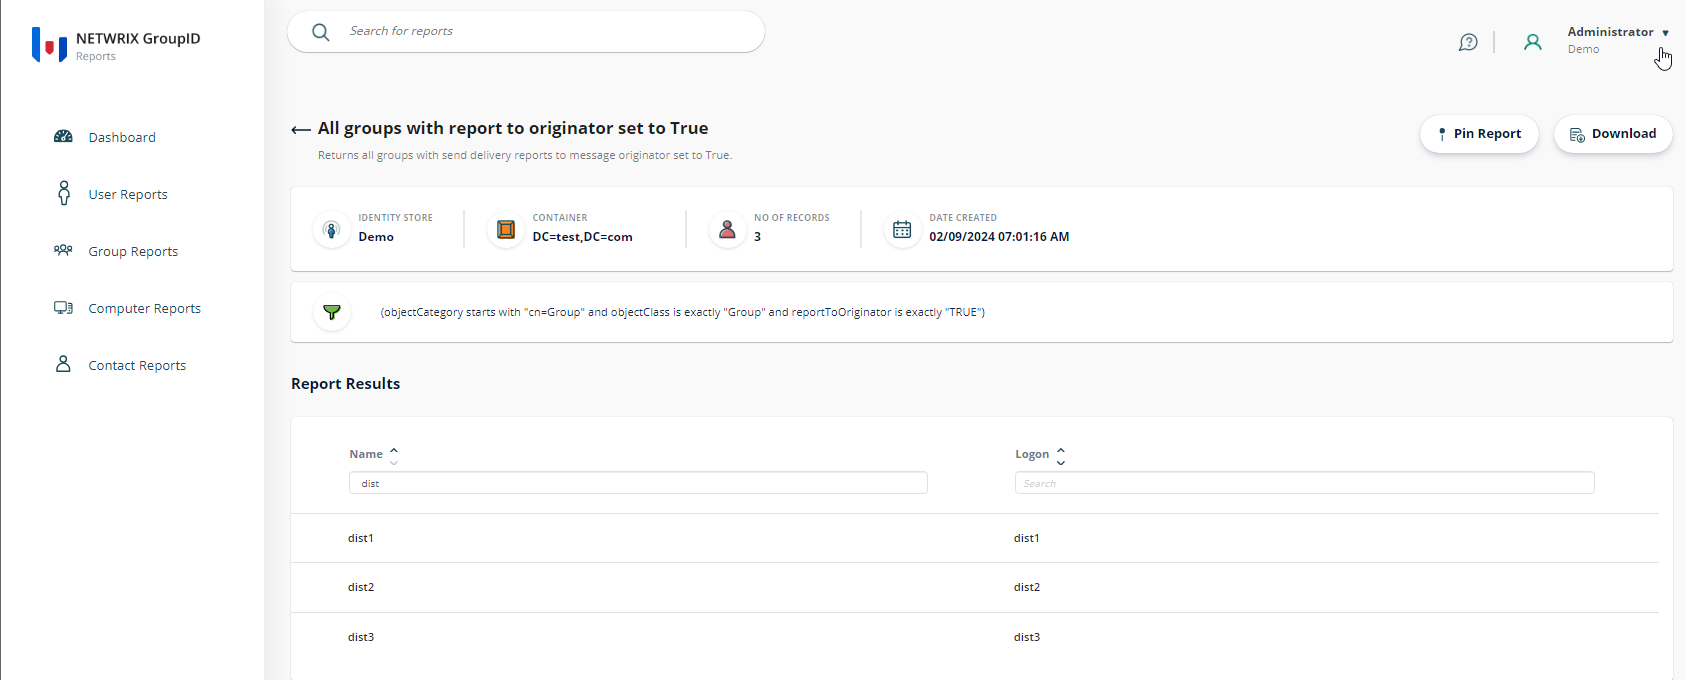Click the report description text
The width and height of the screenshot is (1686, 680).
[x=525, y=155]
